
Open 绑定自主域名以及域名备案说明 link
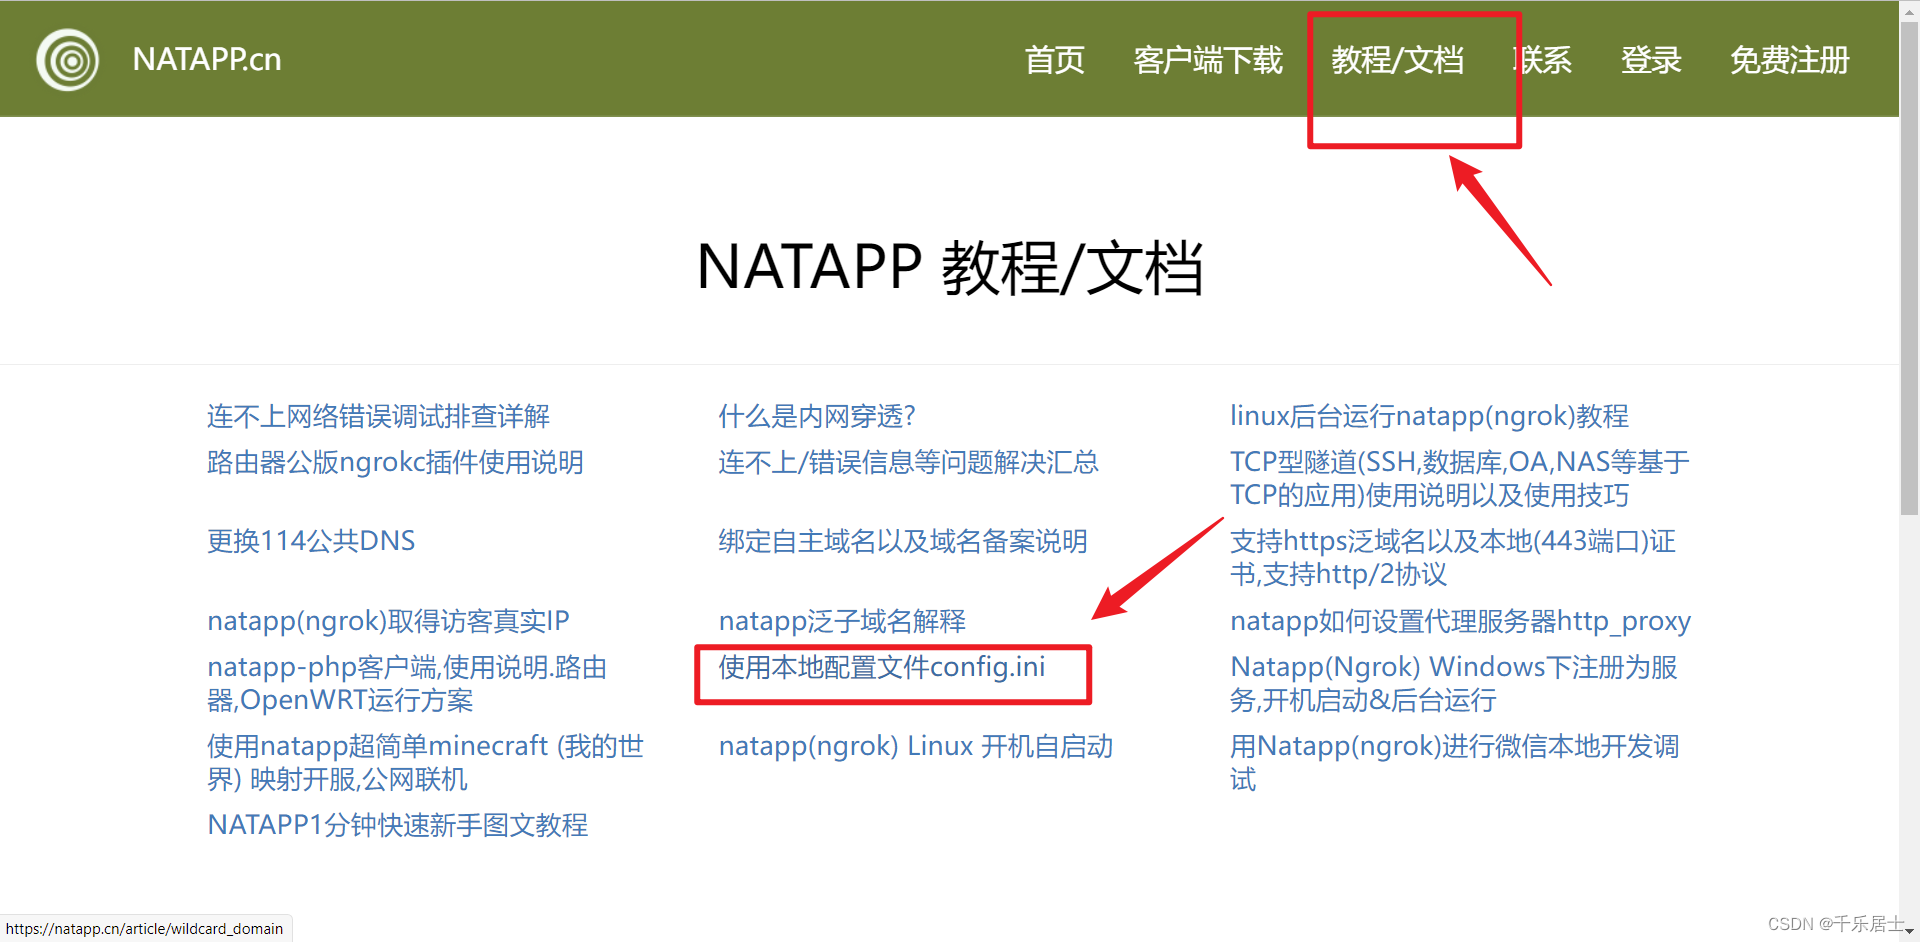coord(902,541)
